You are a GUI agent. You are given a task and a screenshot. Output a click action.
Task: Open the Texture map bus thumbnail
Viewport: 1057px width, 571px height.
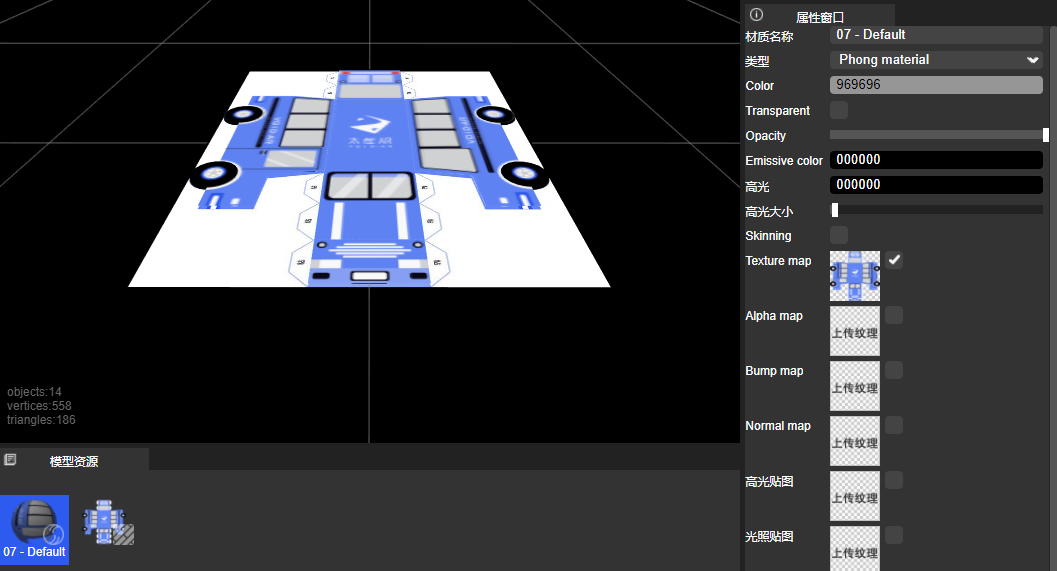coord(855,276)
